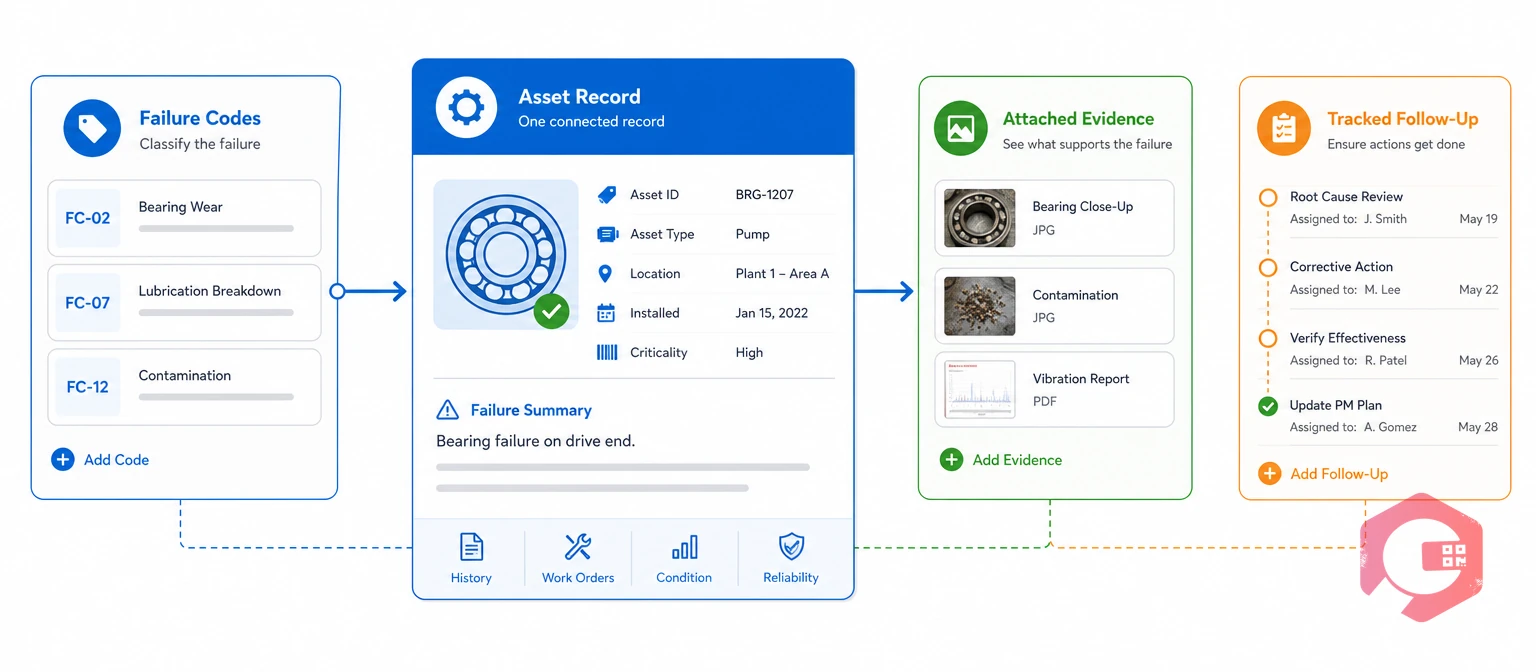
Task: Click the Update PM Plan task title
Action: tap(1335, 405)
